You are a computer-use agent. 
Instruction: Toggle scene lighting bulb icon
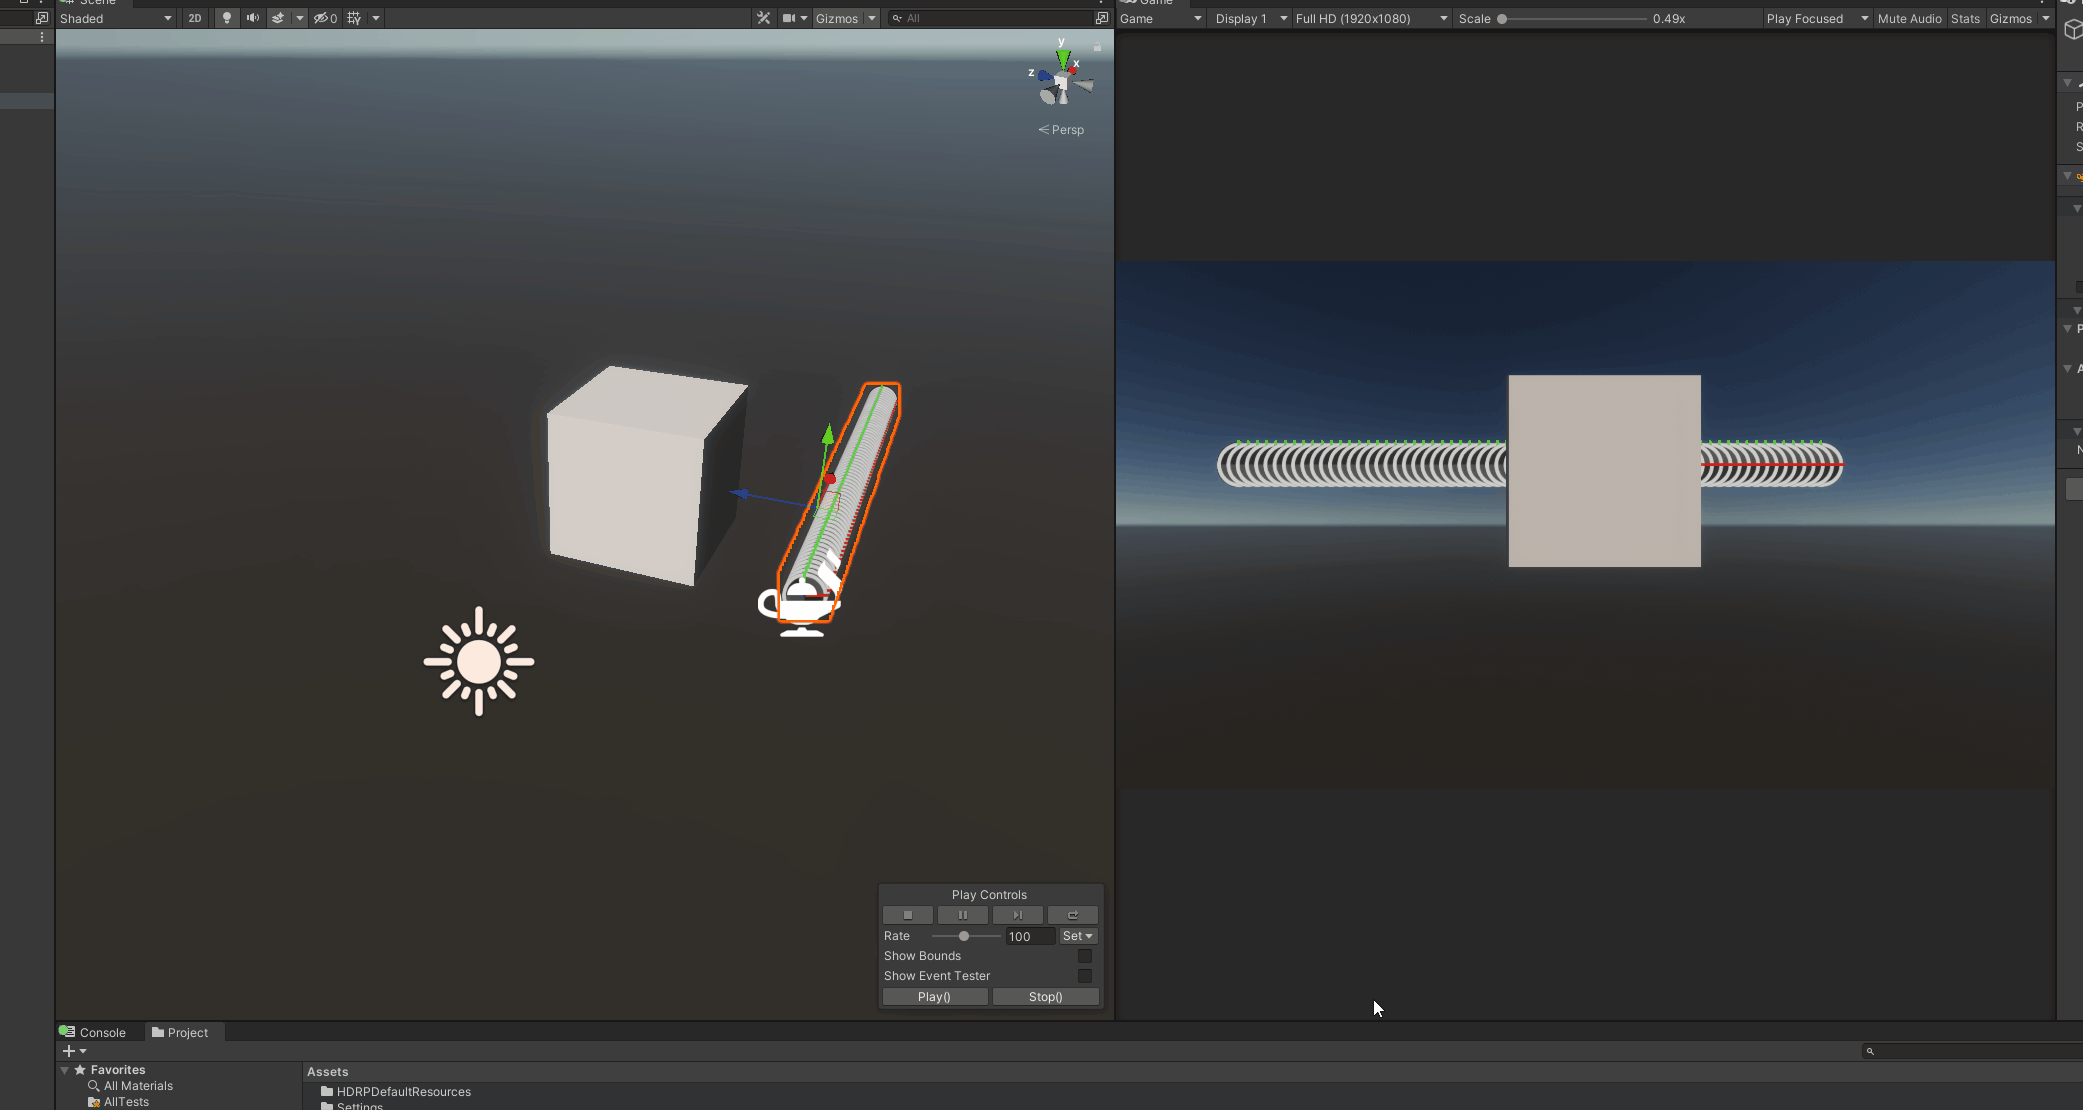pos(227,18)
